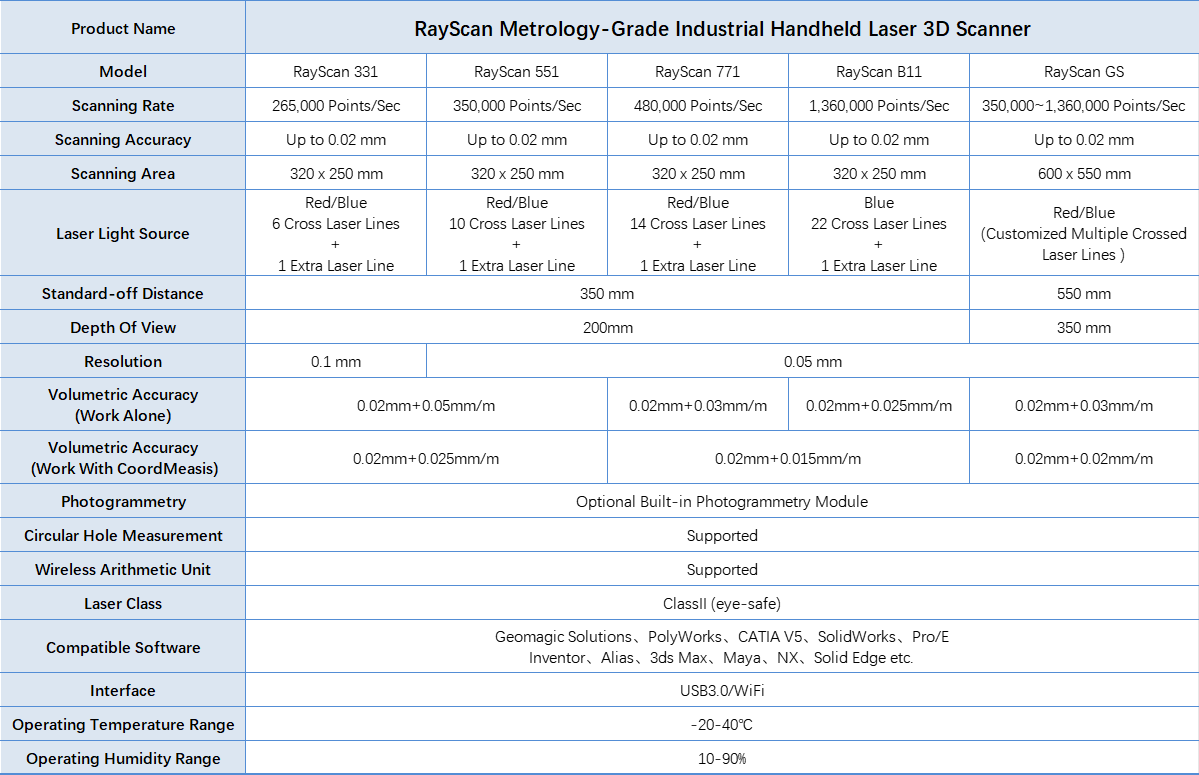
Task: Click the '350,000 Points/Sec' value
Action: [x=517, y=105]
